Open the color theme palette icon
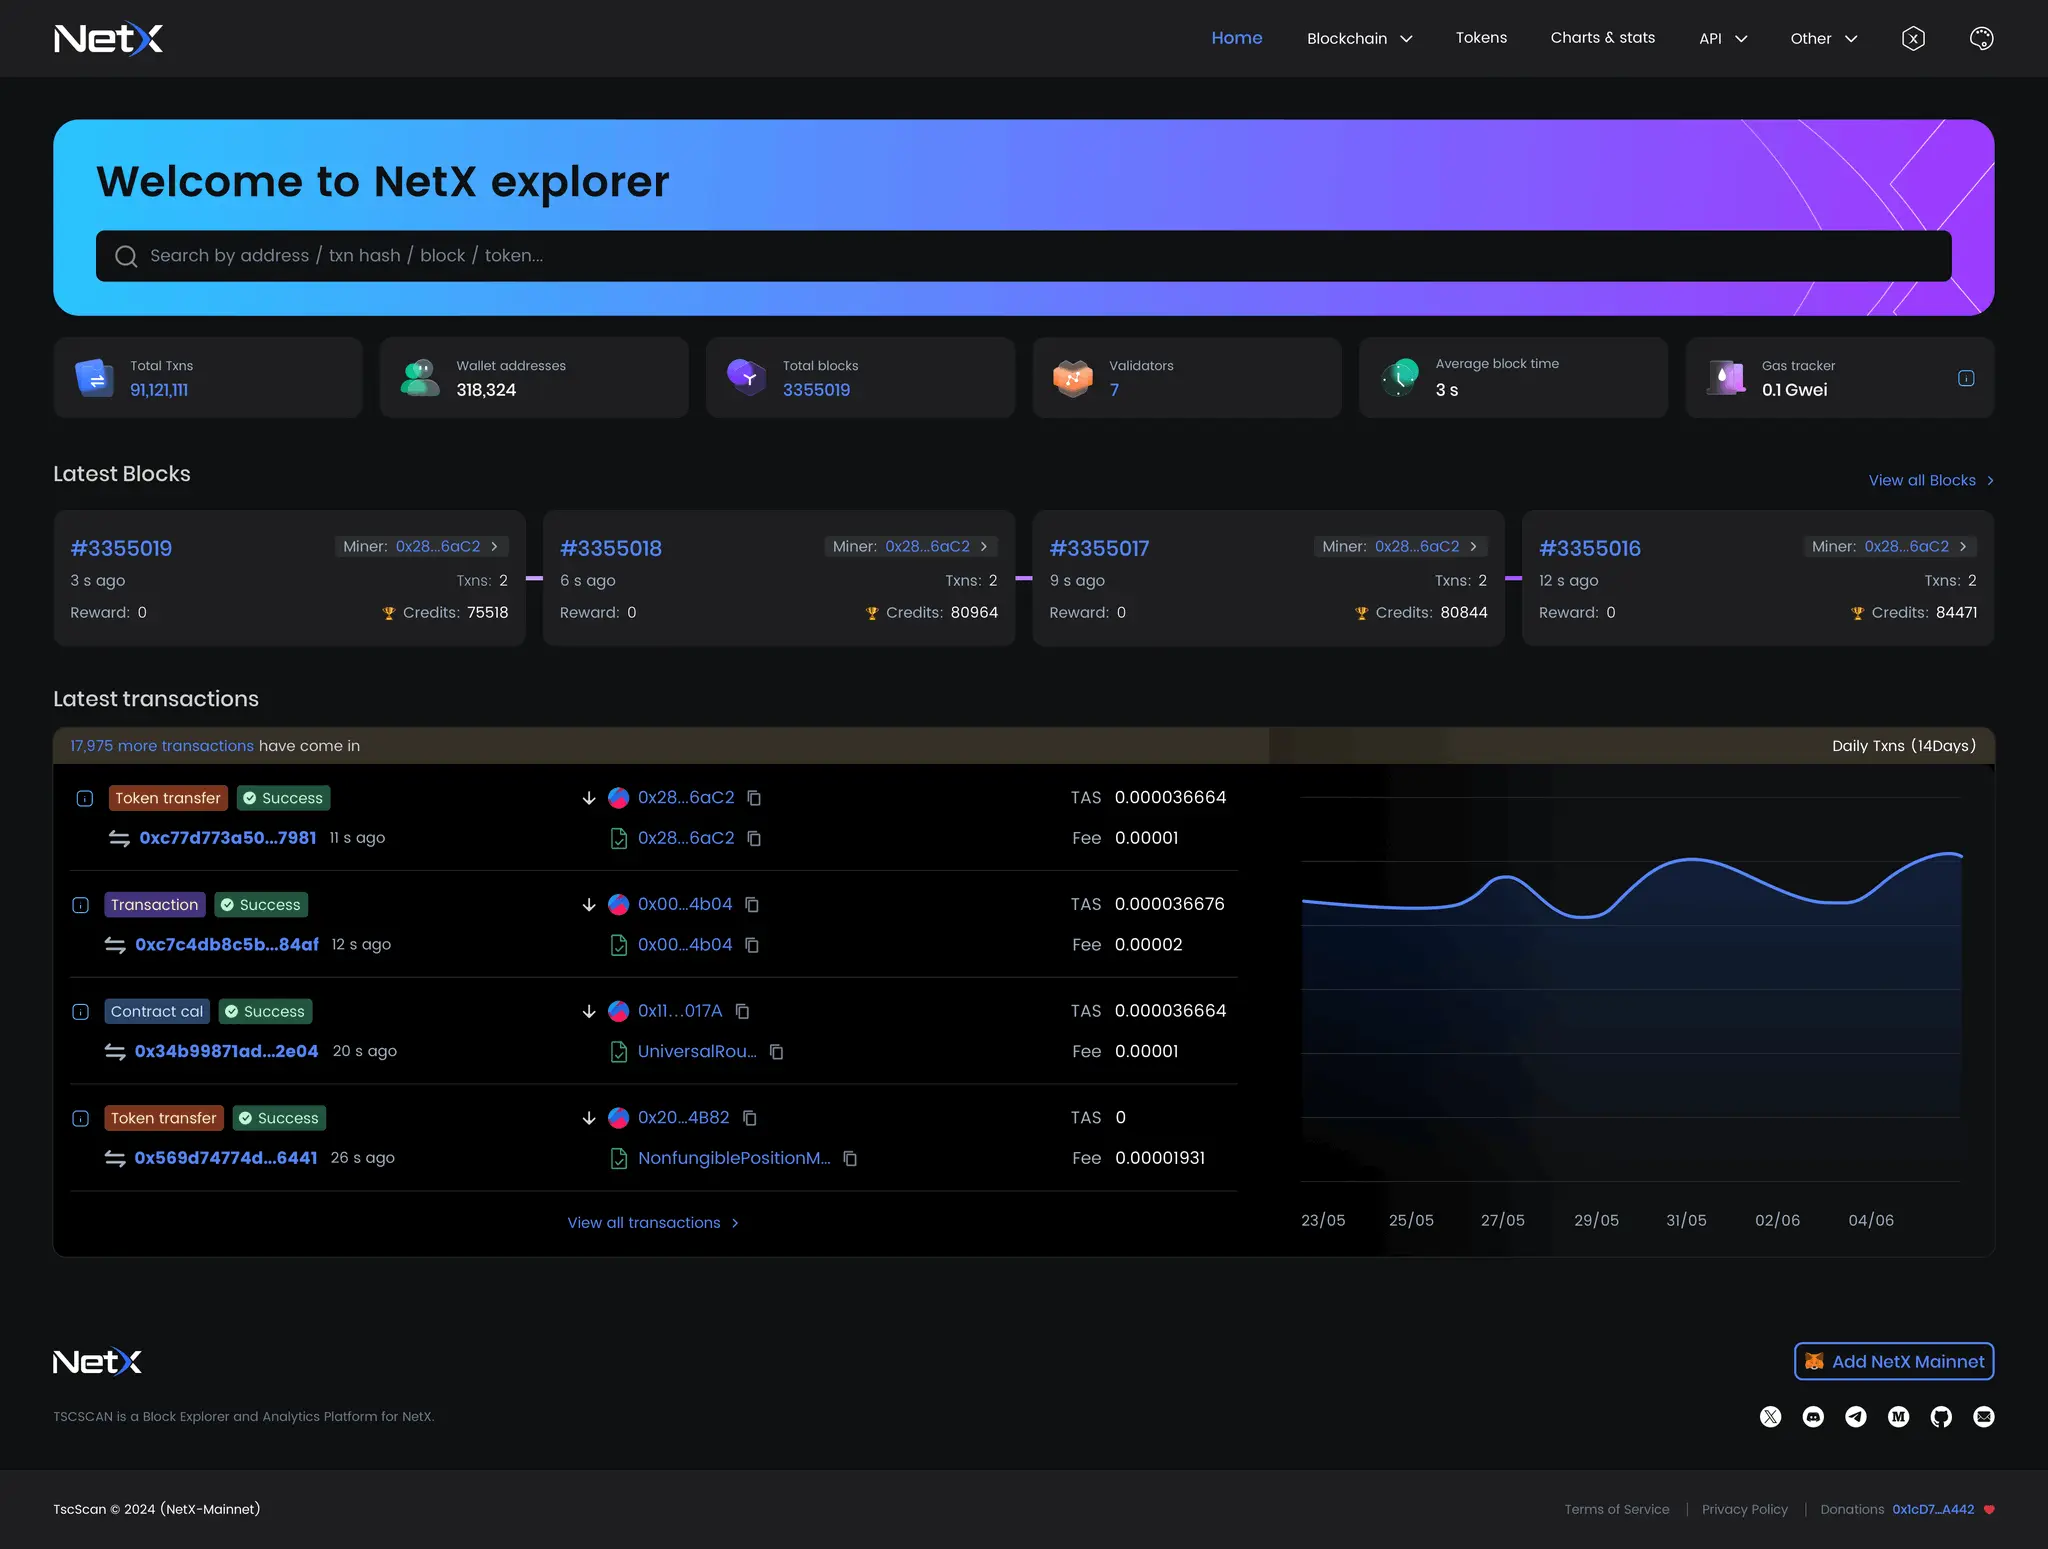This screenshot has height=1549, width=2048. [1981, 38]
